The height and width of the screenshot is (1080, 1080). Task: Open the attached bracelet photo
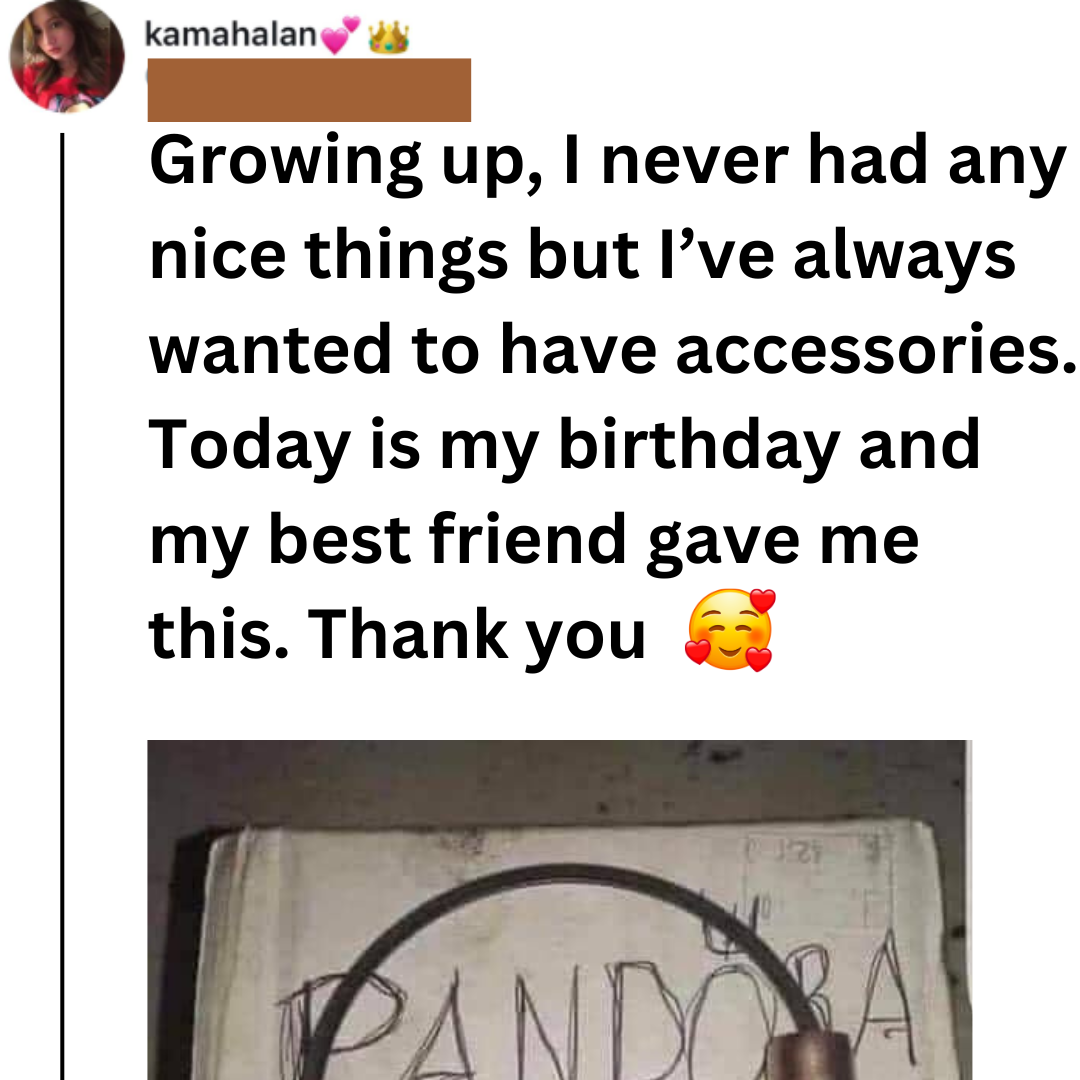point(559,910)
